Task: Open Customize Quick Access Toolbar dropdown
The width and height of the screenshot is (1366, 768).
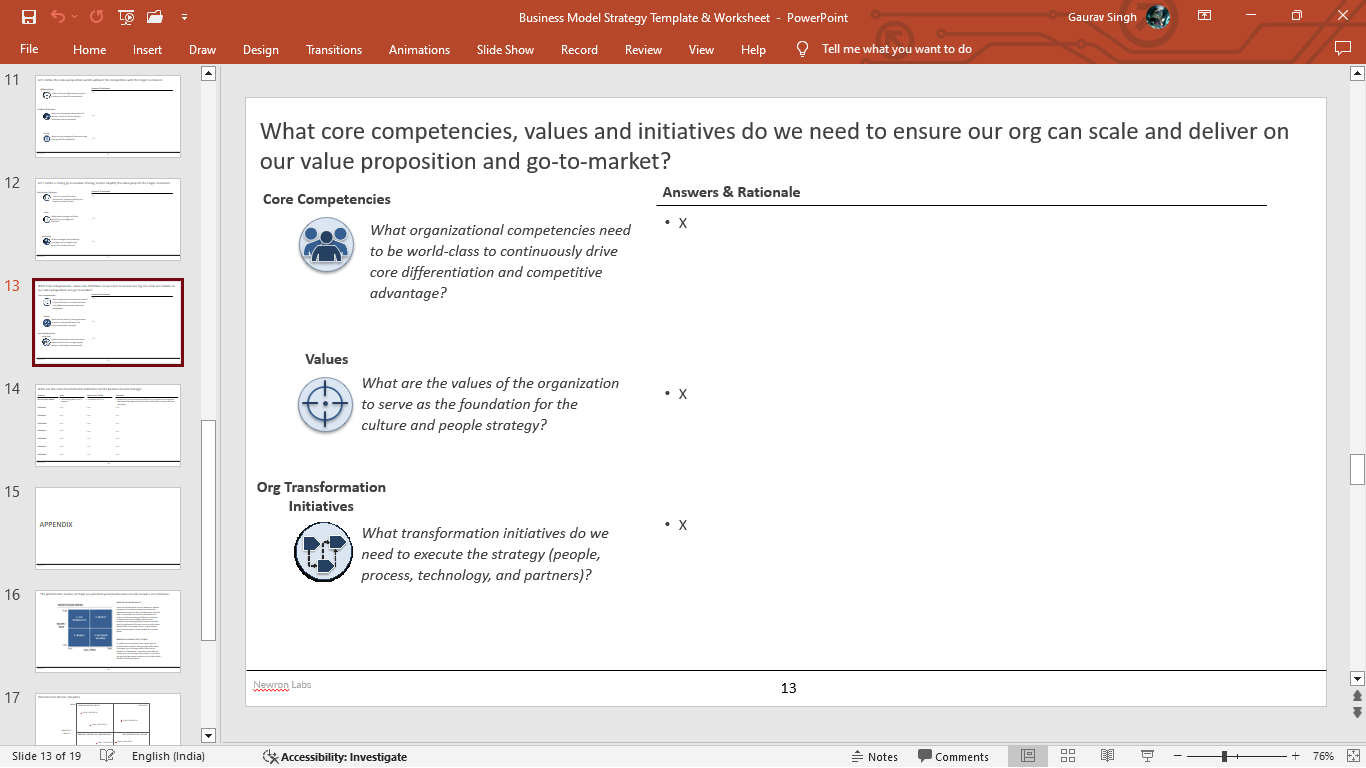Action: pyautogui.click(x=185, y=17)
